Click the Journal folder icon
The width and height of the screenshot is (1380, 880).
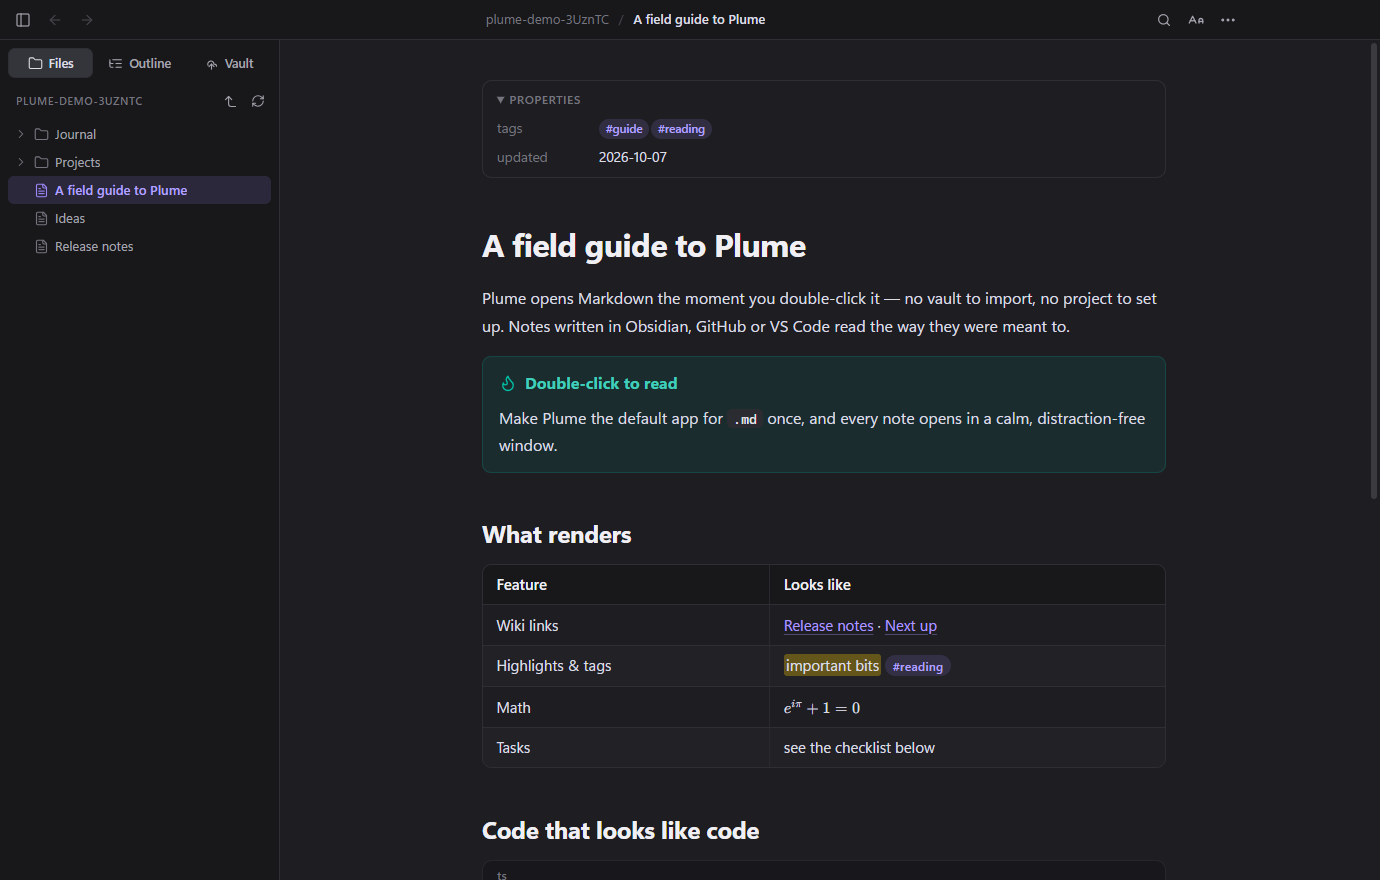(x=41, y=134)
